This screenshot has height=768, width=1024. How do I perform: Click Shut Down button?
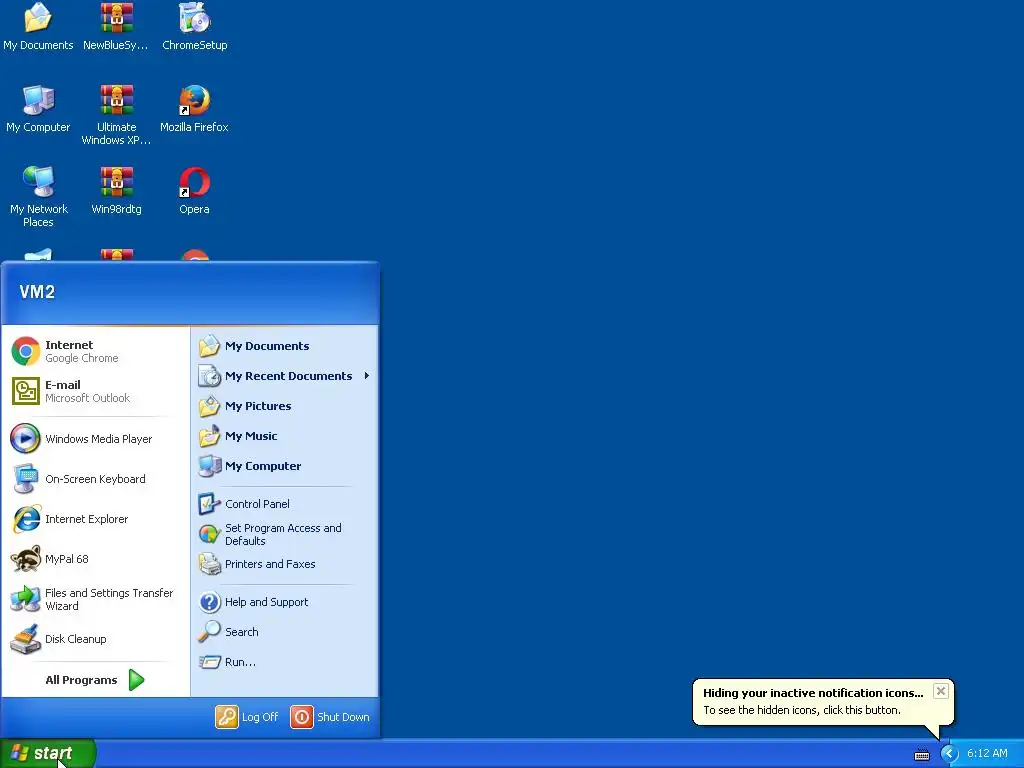point(330,716)
